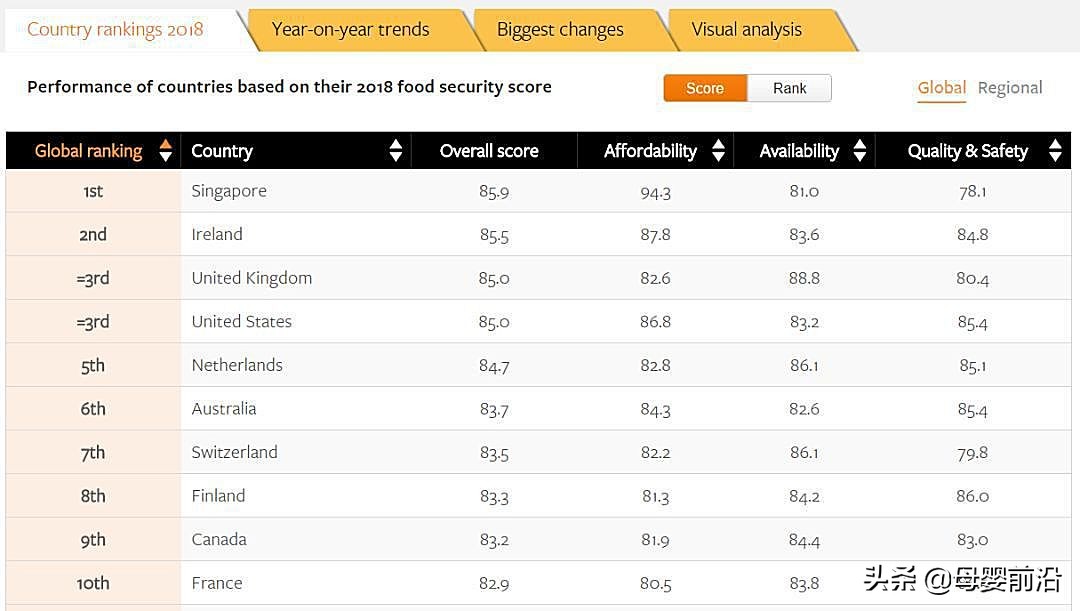Click on Netherlands in the table

pos(237,365)
